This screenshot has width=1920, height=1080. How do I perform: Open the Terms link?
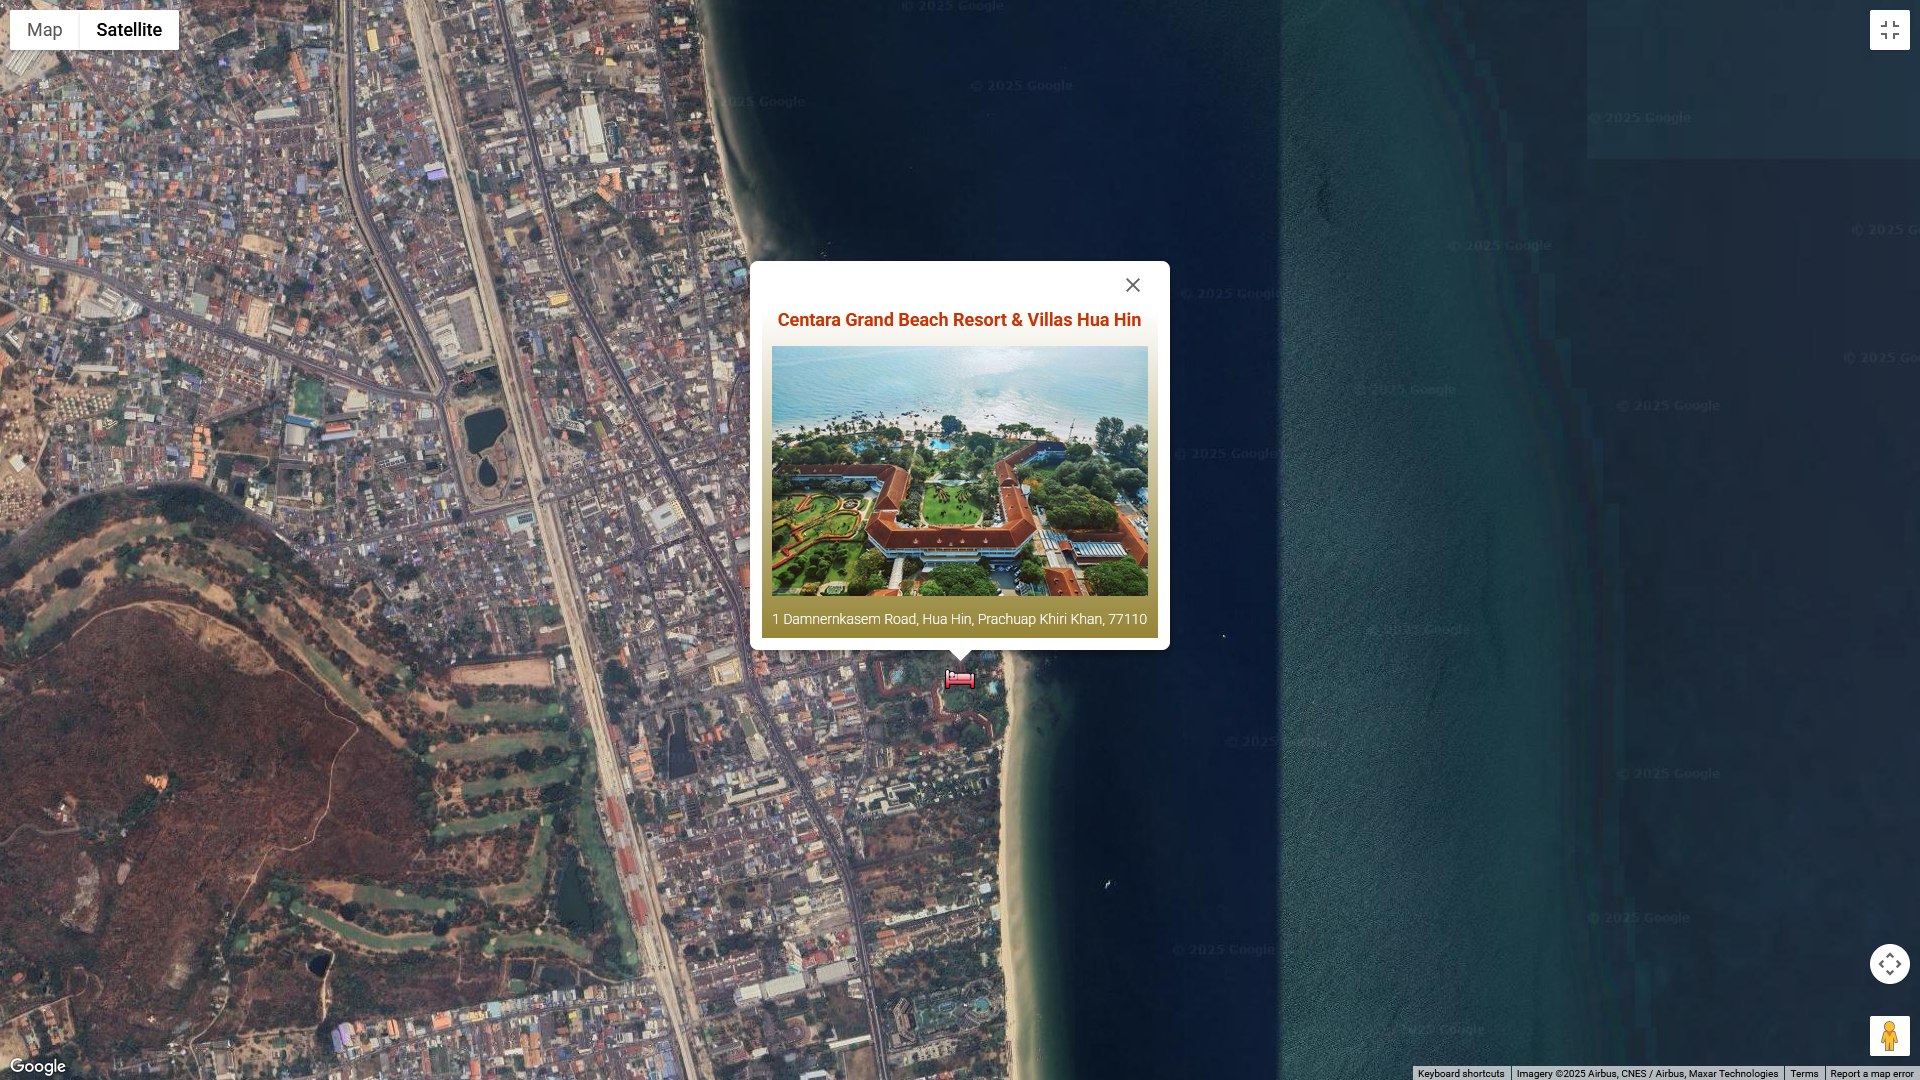click(x=1804, y=1073)
